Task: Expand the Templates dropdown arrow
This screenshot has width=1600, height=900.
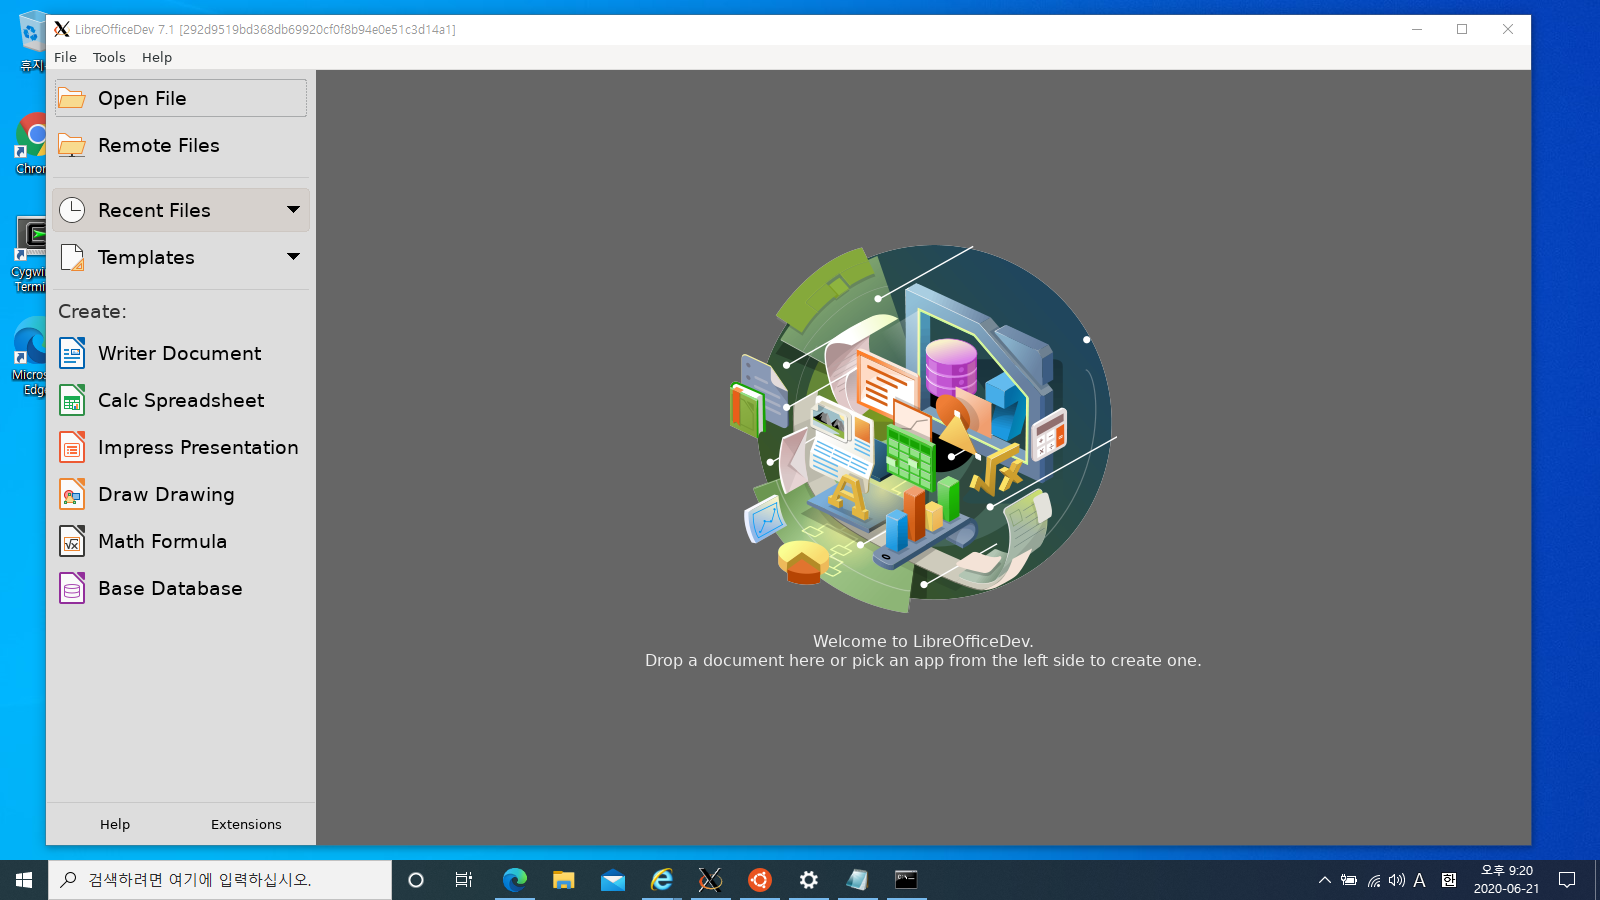Action: point(294,257)
